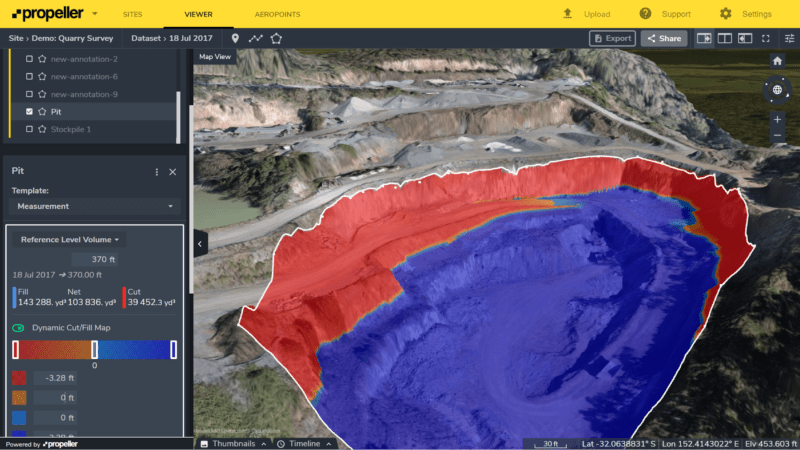Click the 370 ft reference level field
The height and width of the screenshot is (450, 800).
[95, 259]
